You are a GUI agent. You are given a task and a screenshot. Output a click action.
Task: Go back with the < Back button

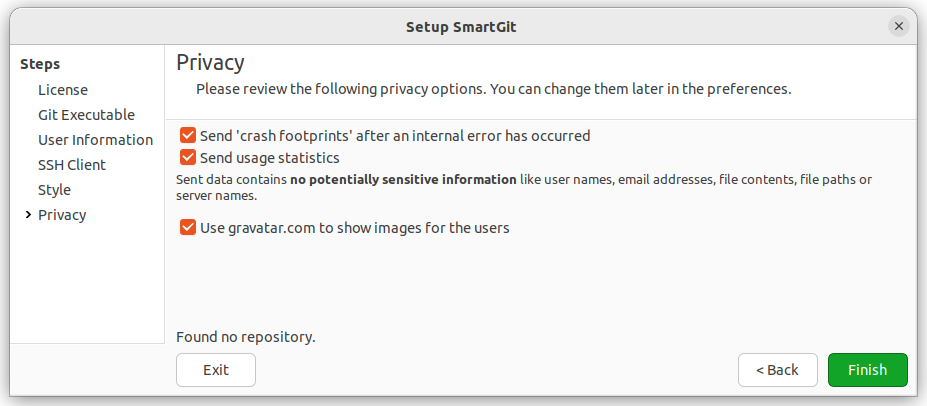click(x=777, y=370)
